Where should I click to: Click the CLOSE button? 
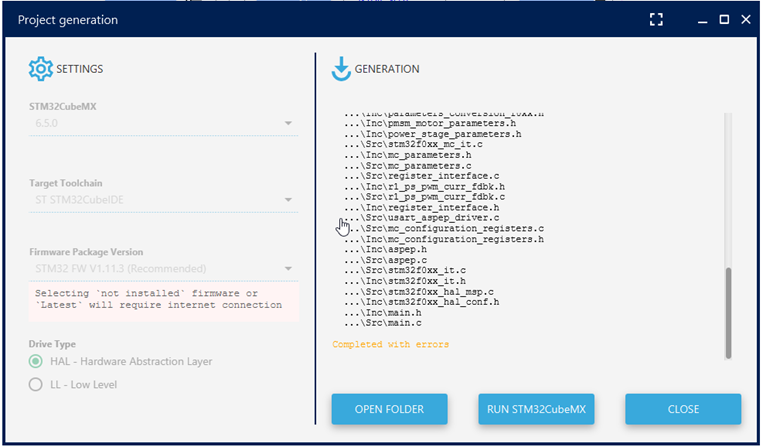(x=683, y=409)
